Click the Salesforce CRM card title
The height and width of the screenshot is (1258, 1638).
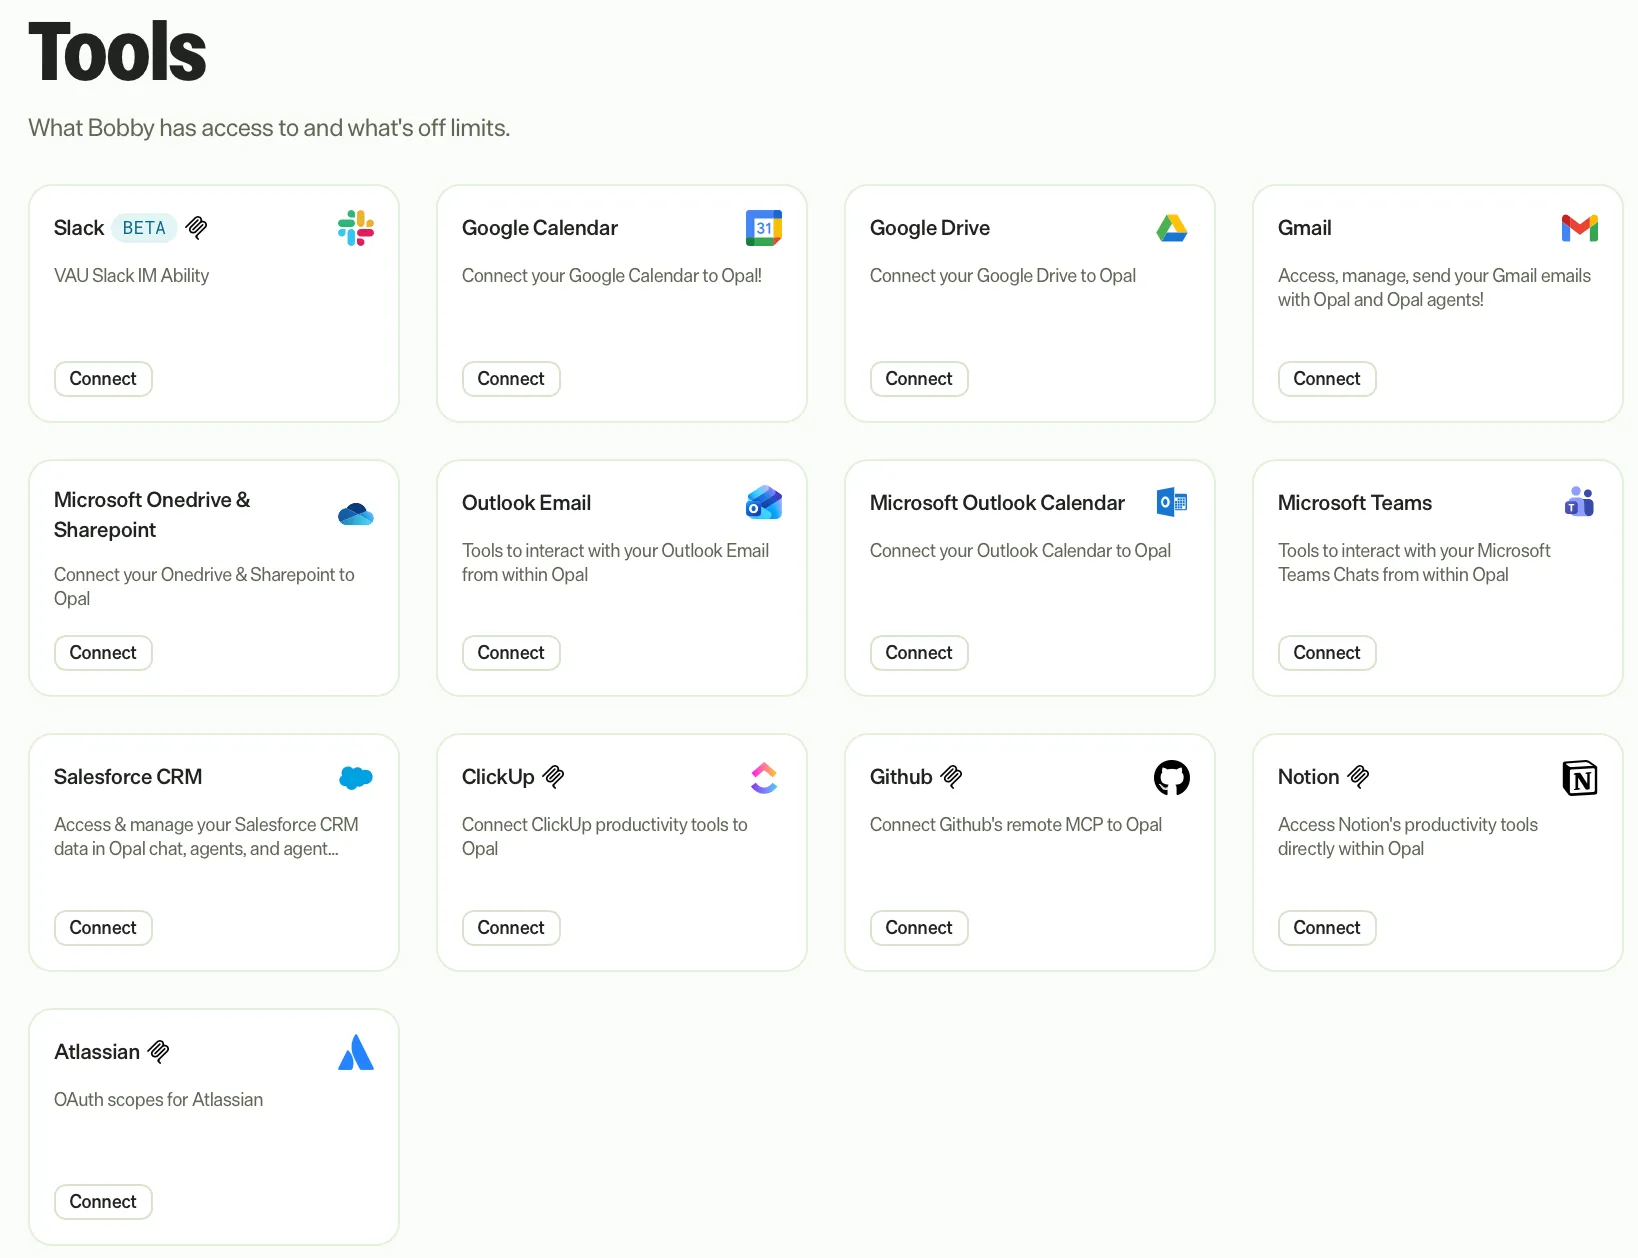click(x=128, y=777)
